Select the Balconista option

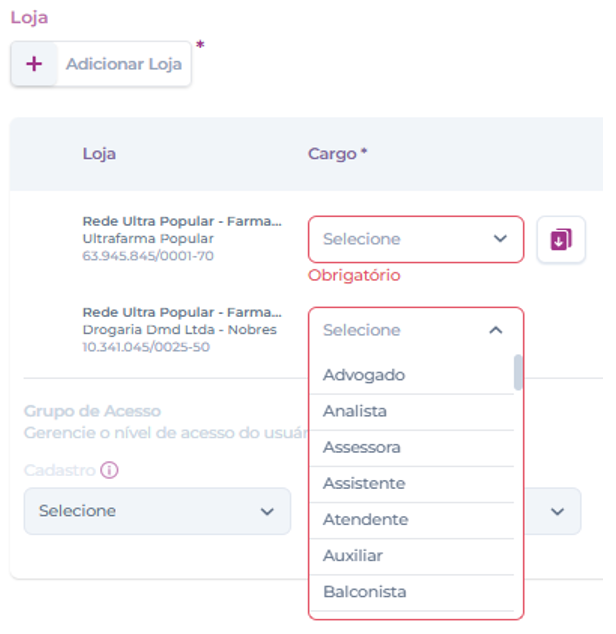click(x=365, y=591)
